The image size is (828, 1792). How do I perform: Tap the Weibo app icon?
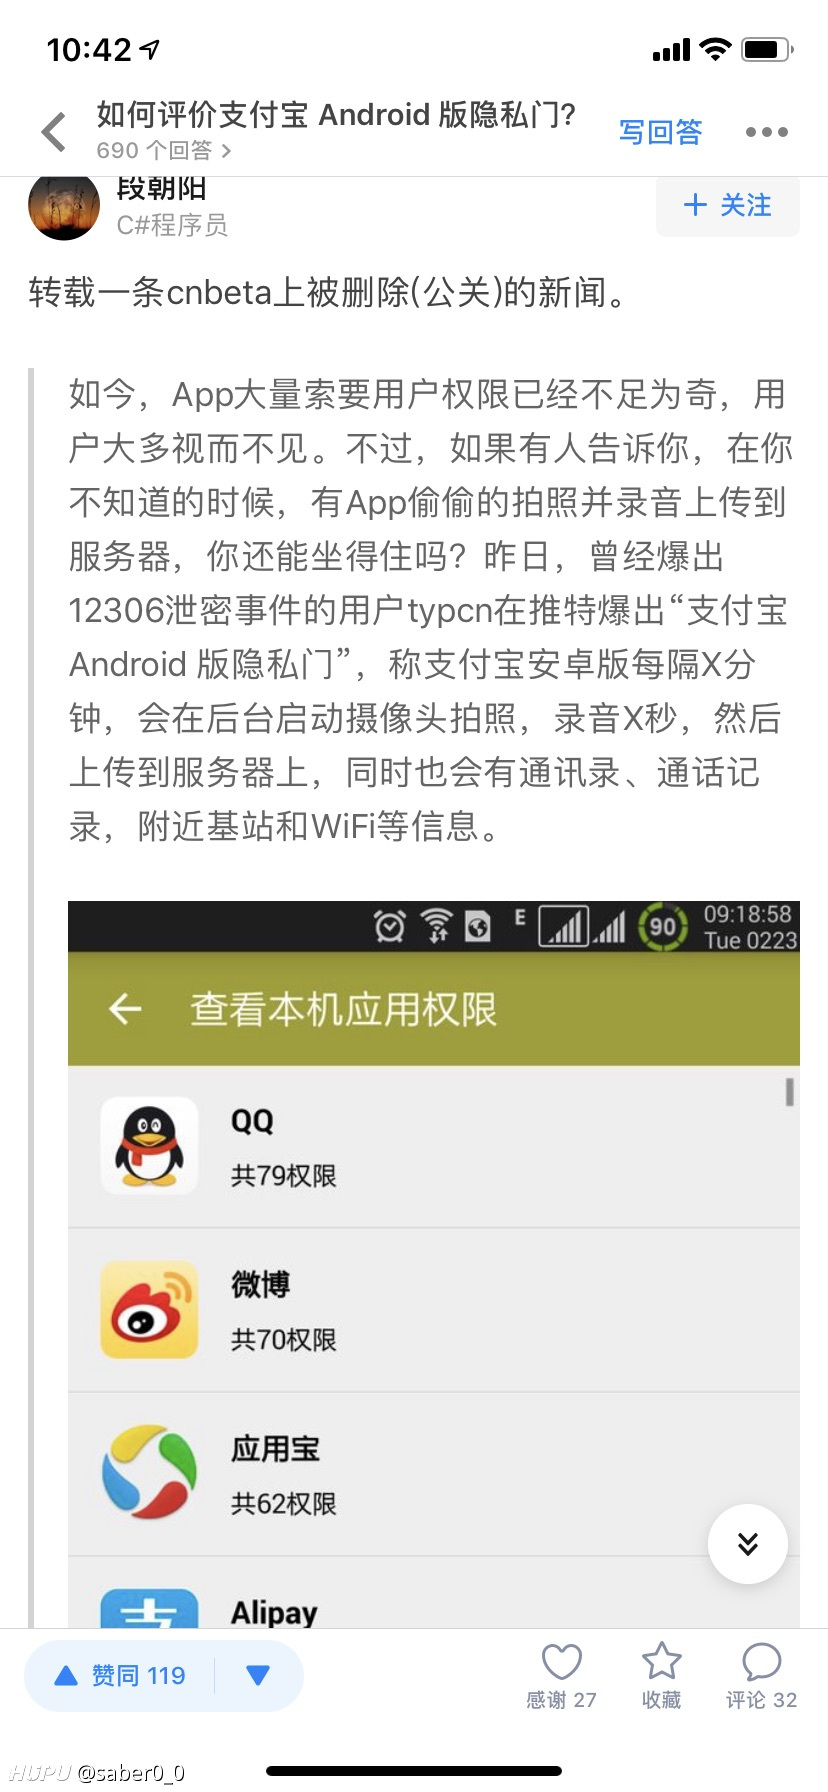[x=149, y=1310]
